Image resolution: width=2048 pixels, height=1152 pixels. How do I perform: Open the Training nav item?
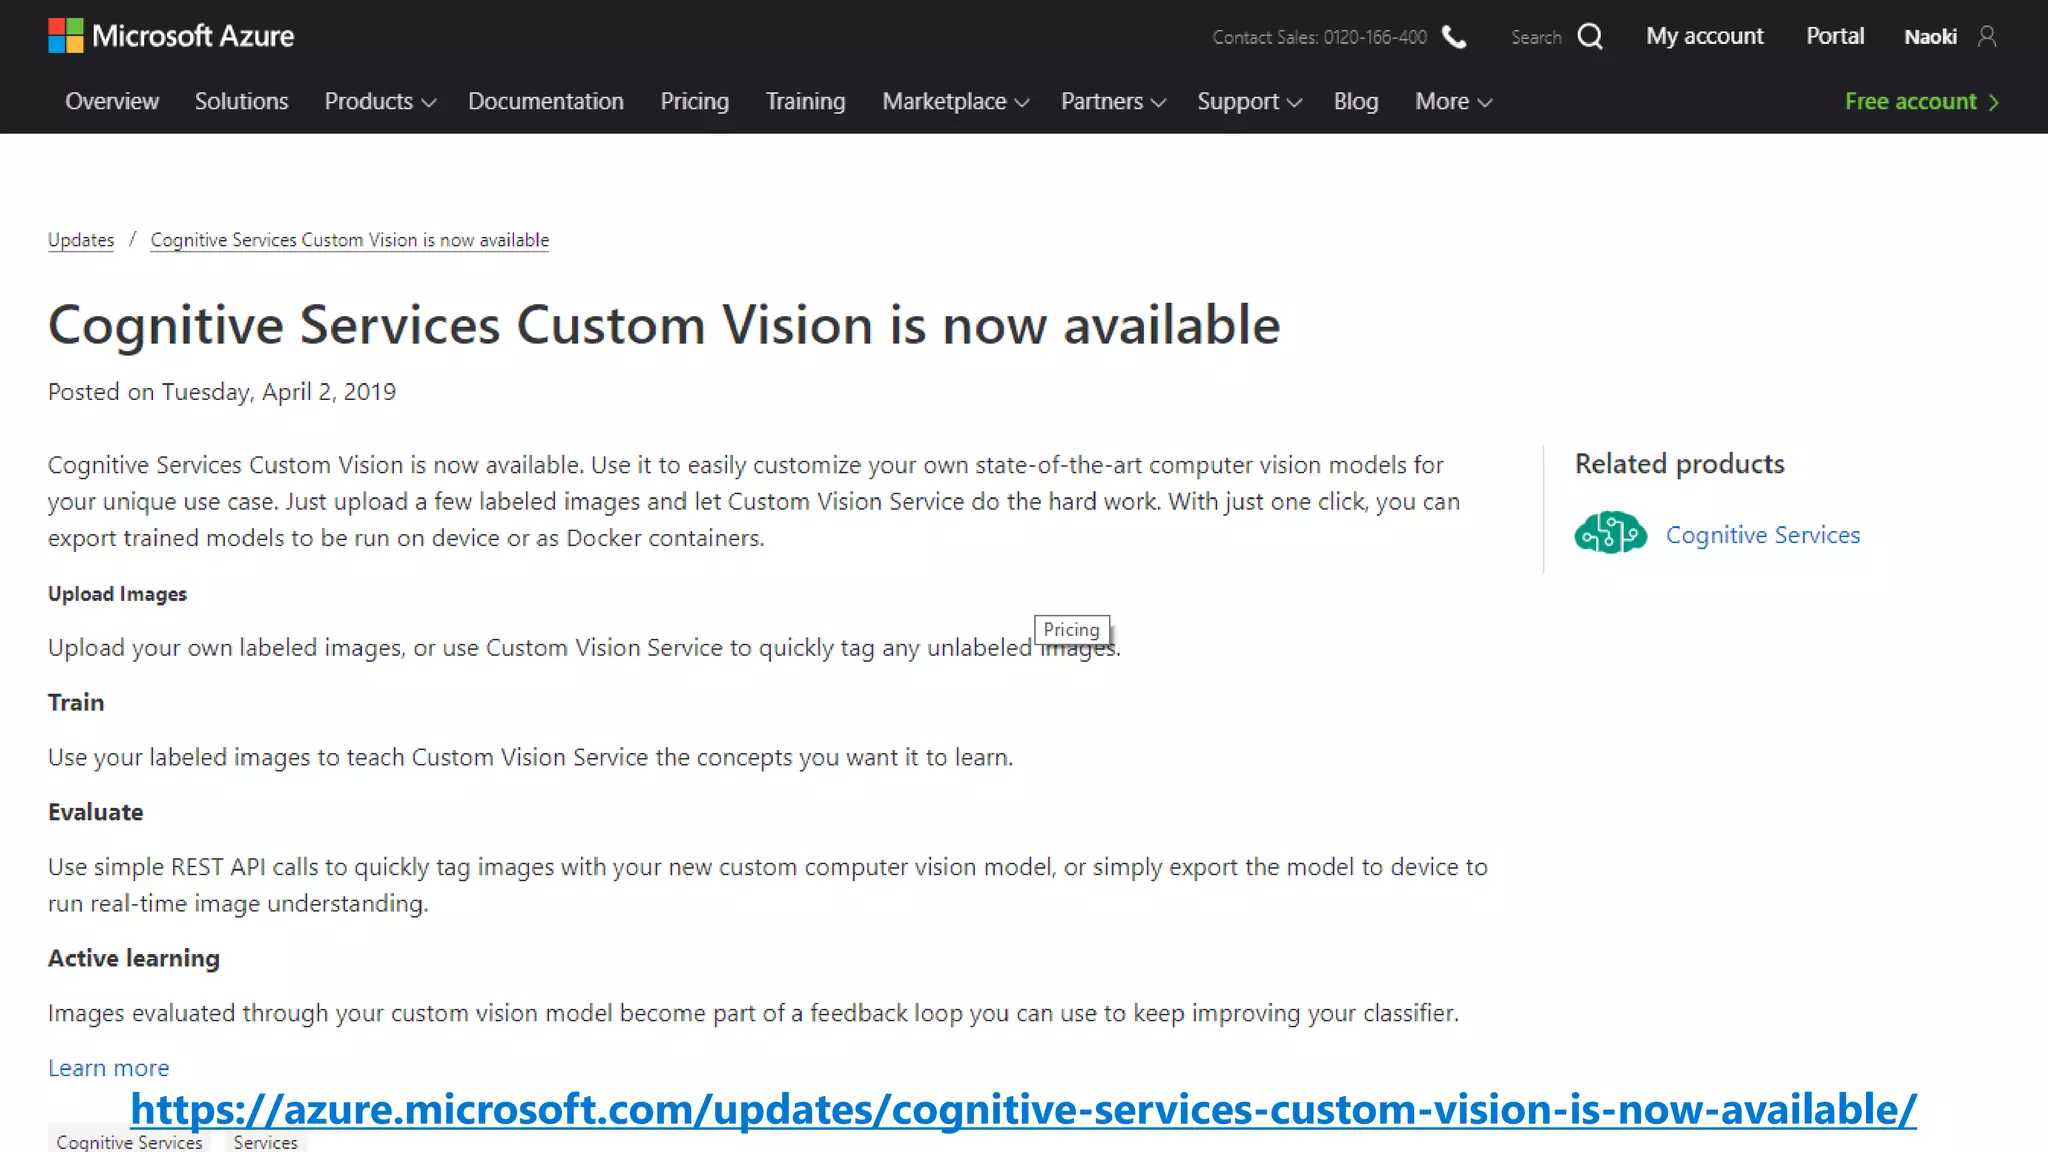[x=805, y=102]
